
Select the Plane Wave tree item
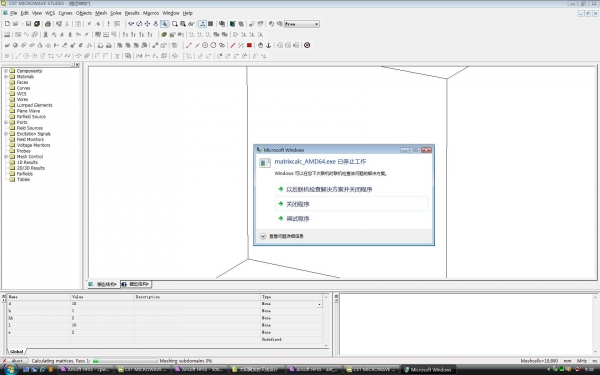[28, 111]
